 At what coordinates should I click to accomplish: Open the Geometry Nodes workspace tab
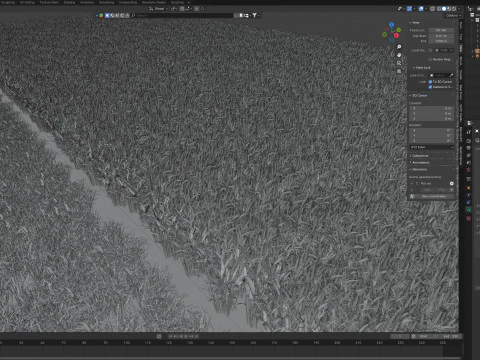[154, 2]
